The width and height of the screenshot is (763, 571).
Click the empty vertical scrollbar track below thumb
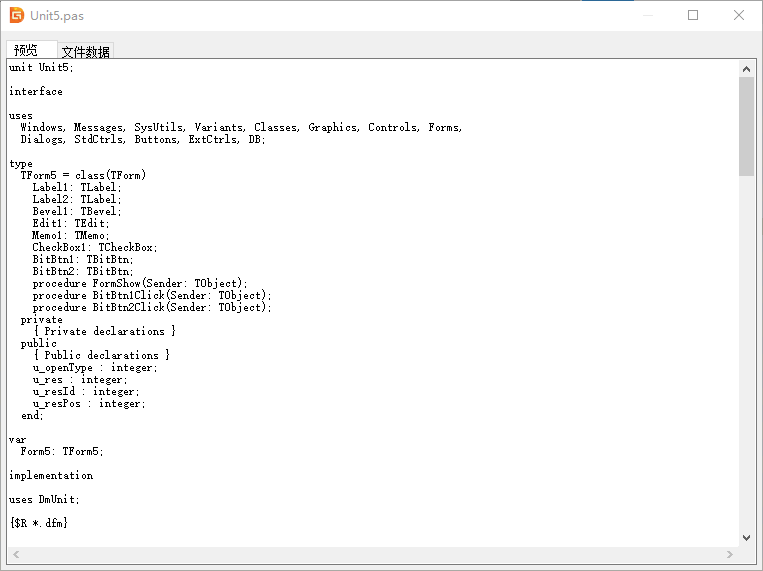(746, 353)
